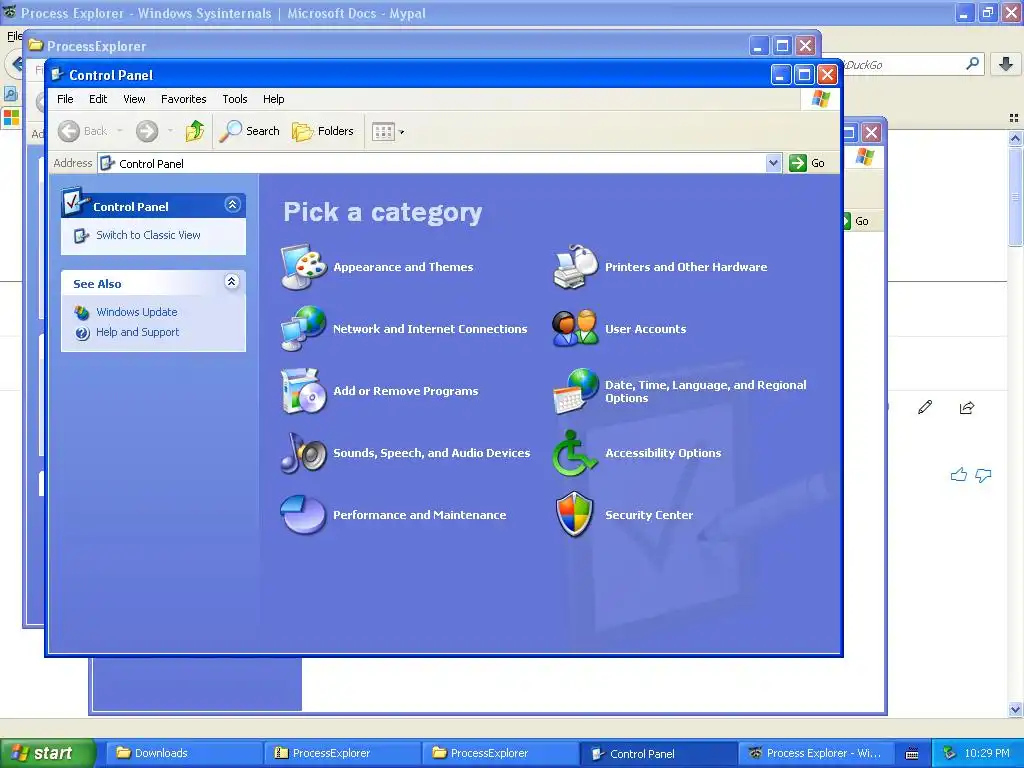Click the Windows Update link
This screenshot has height=768, width=1024.
point(136,312)
